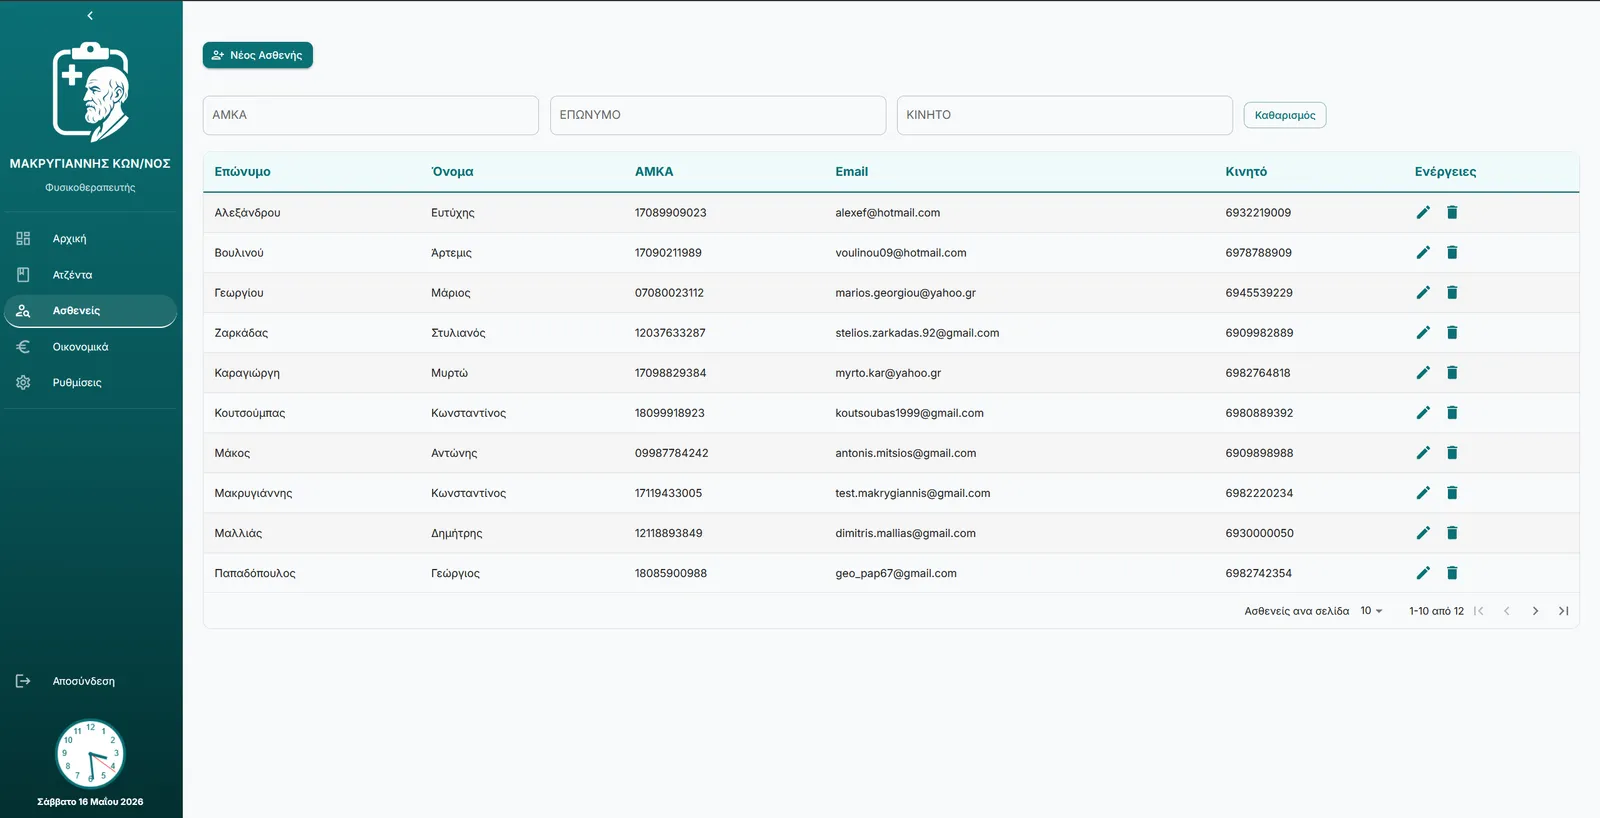
Task: Edit patient Ζαρκάδας with pencil icon
Action: (x=1423, y=332)
